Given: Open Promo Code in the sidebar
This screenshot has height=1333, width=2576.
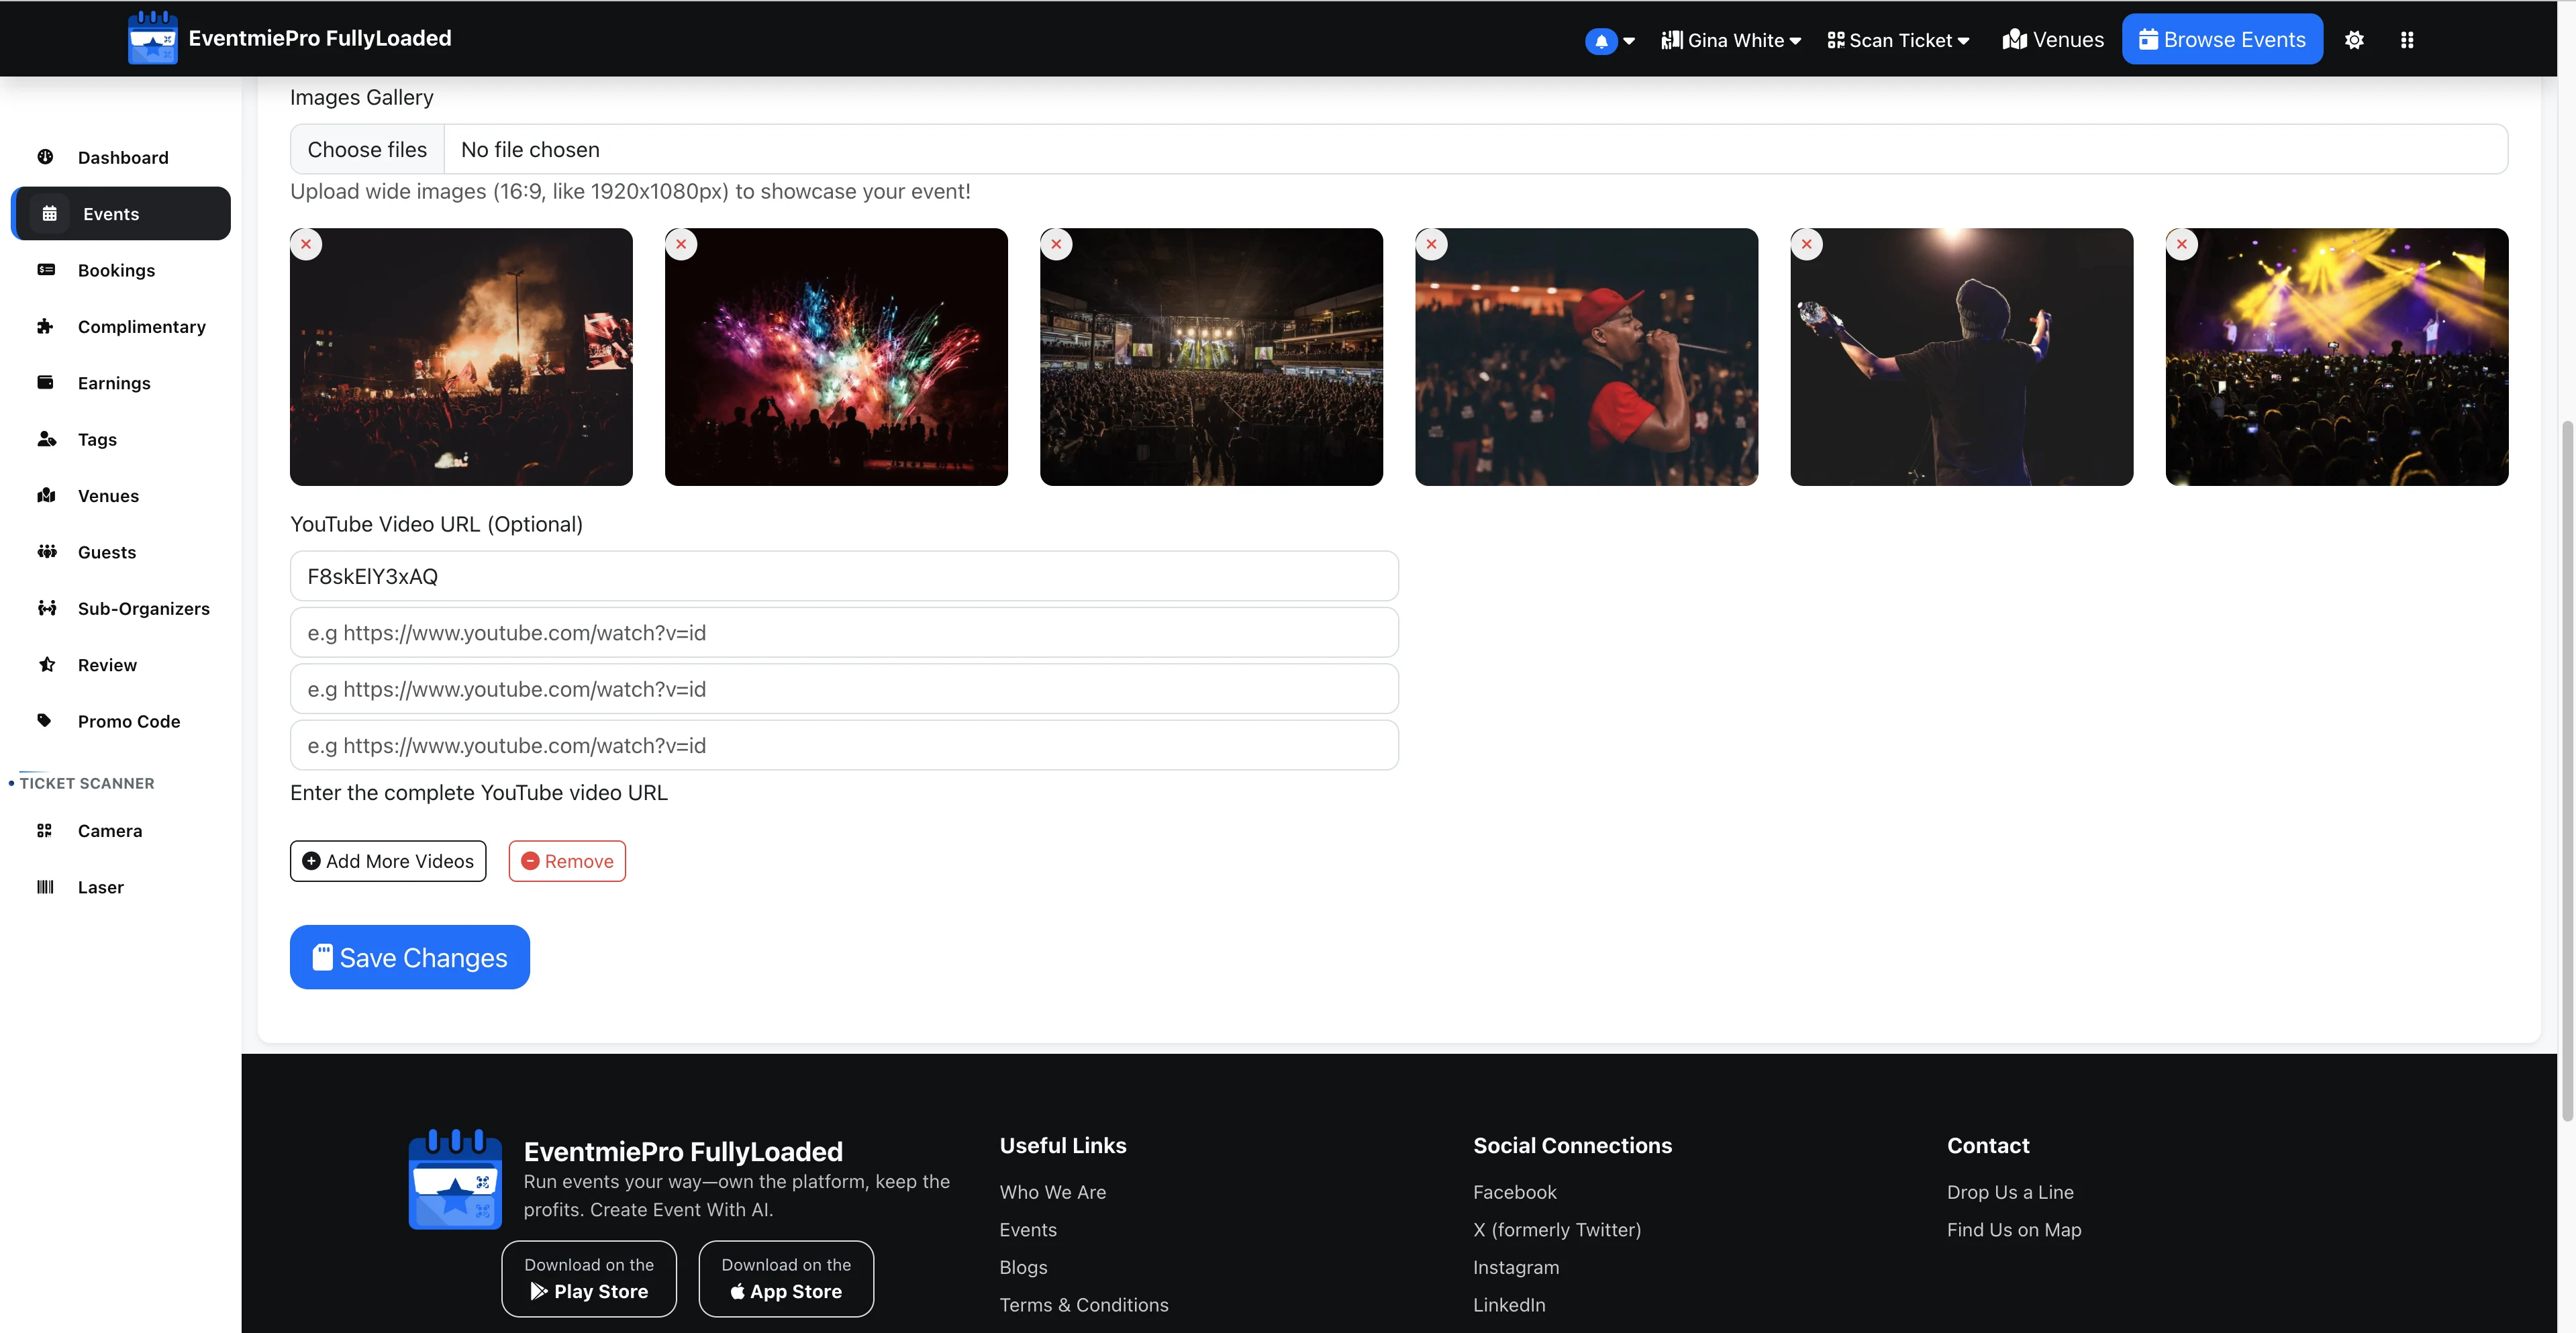Looking at the screenshot, I should point(120,721).
